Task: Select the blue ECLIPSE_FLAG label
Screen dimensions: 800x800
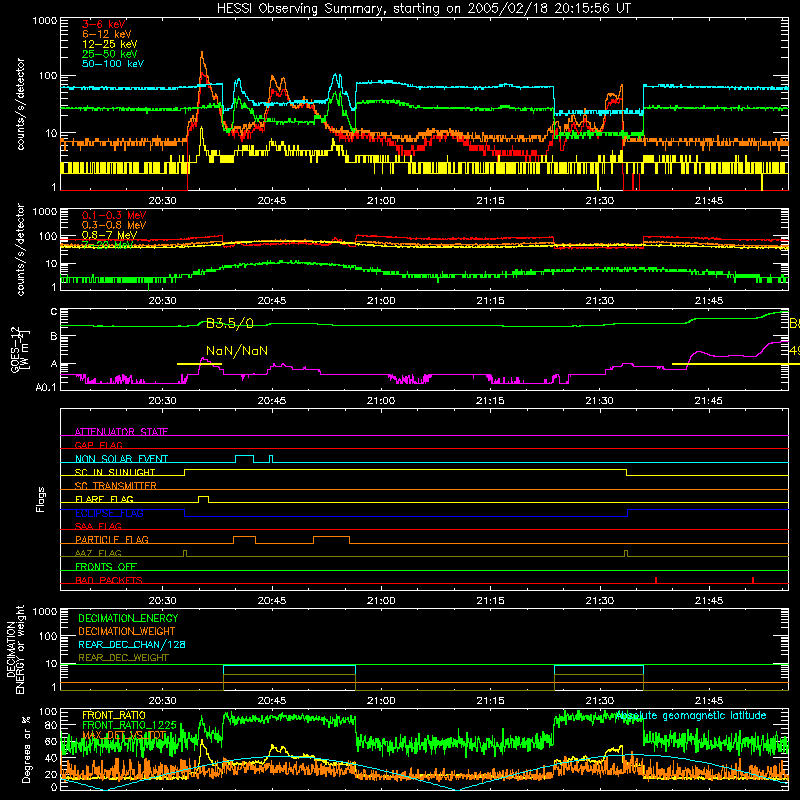Action: pyautogui.click(x=109, y=513)
